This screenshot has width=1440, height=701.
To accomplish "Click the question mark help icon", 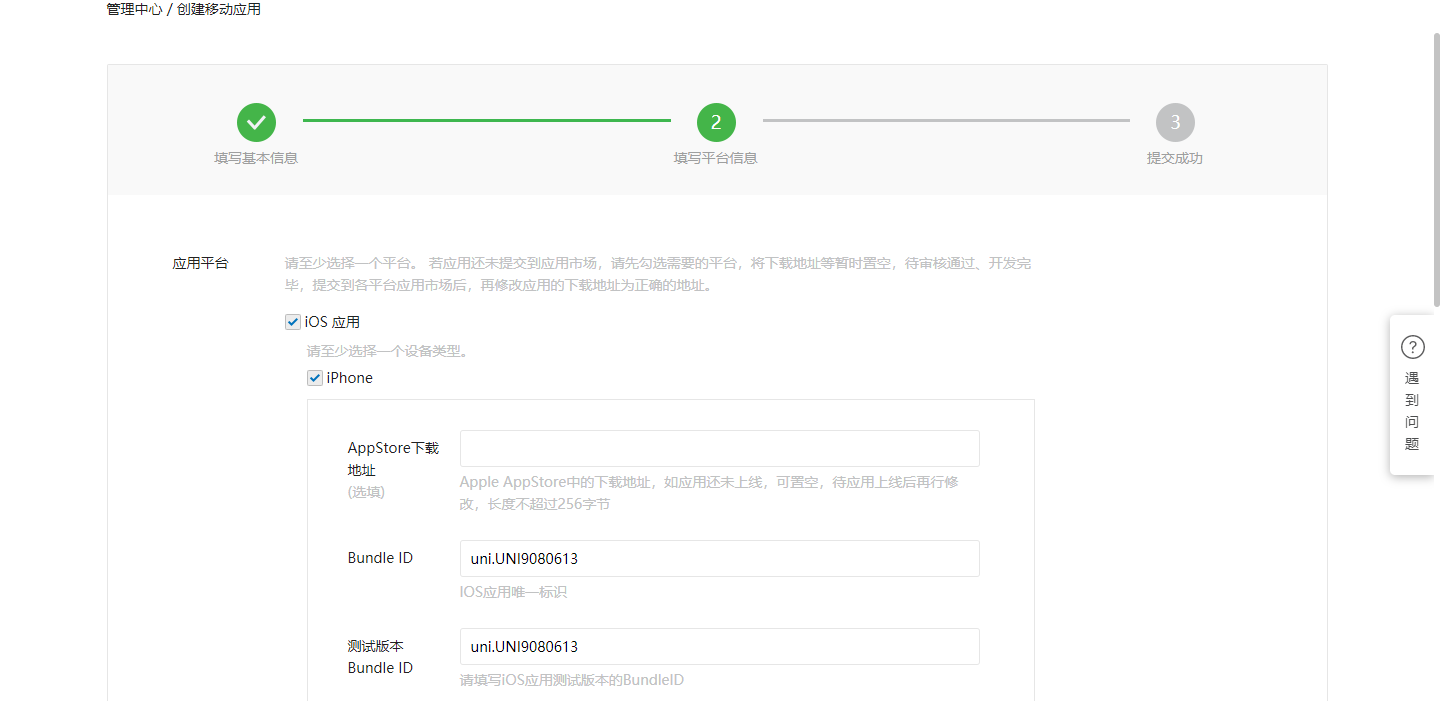I will coord(1412,347).
